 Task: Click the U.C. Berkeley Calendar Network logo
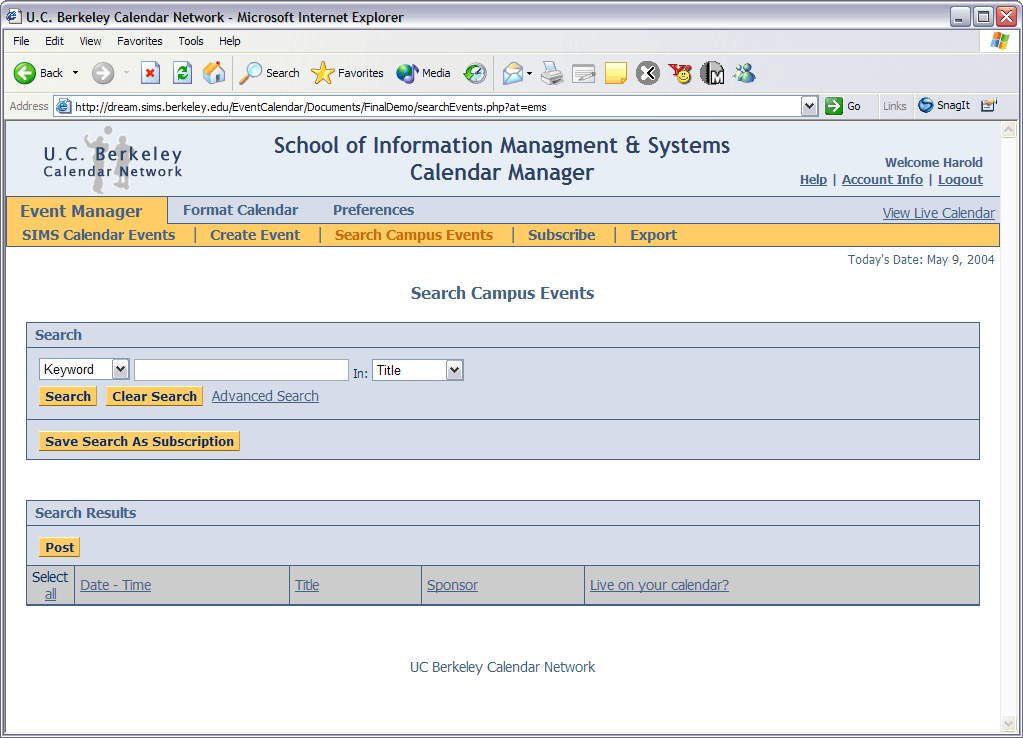click(112, 161)
